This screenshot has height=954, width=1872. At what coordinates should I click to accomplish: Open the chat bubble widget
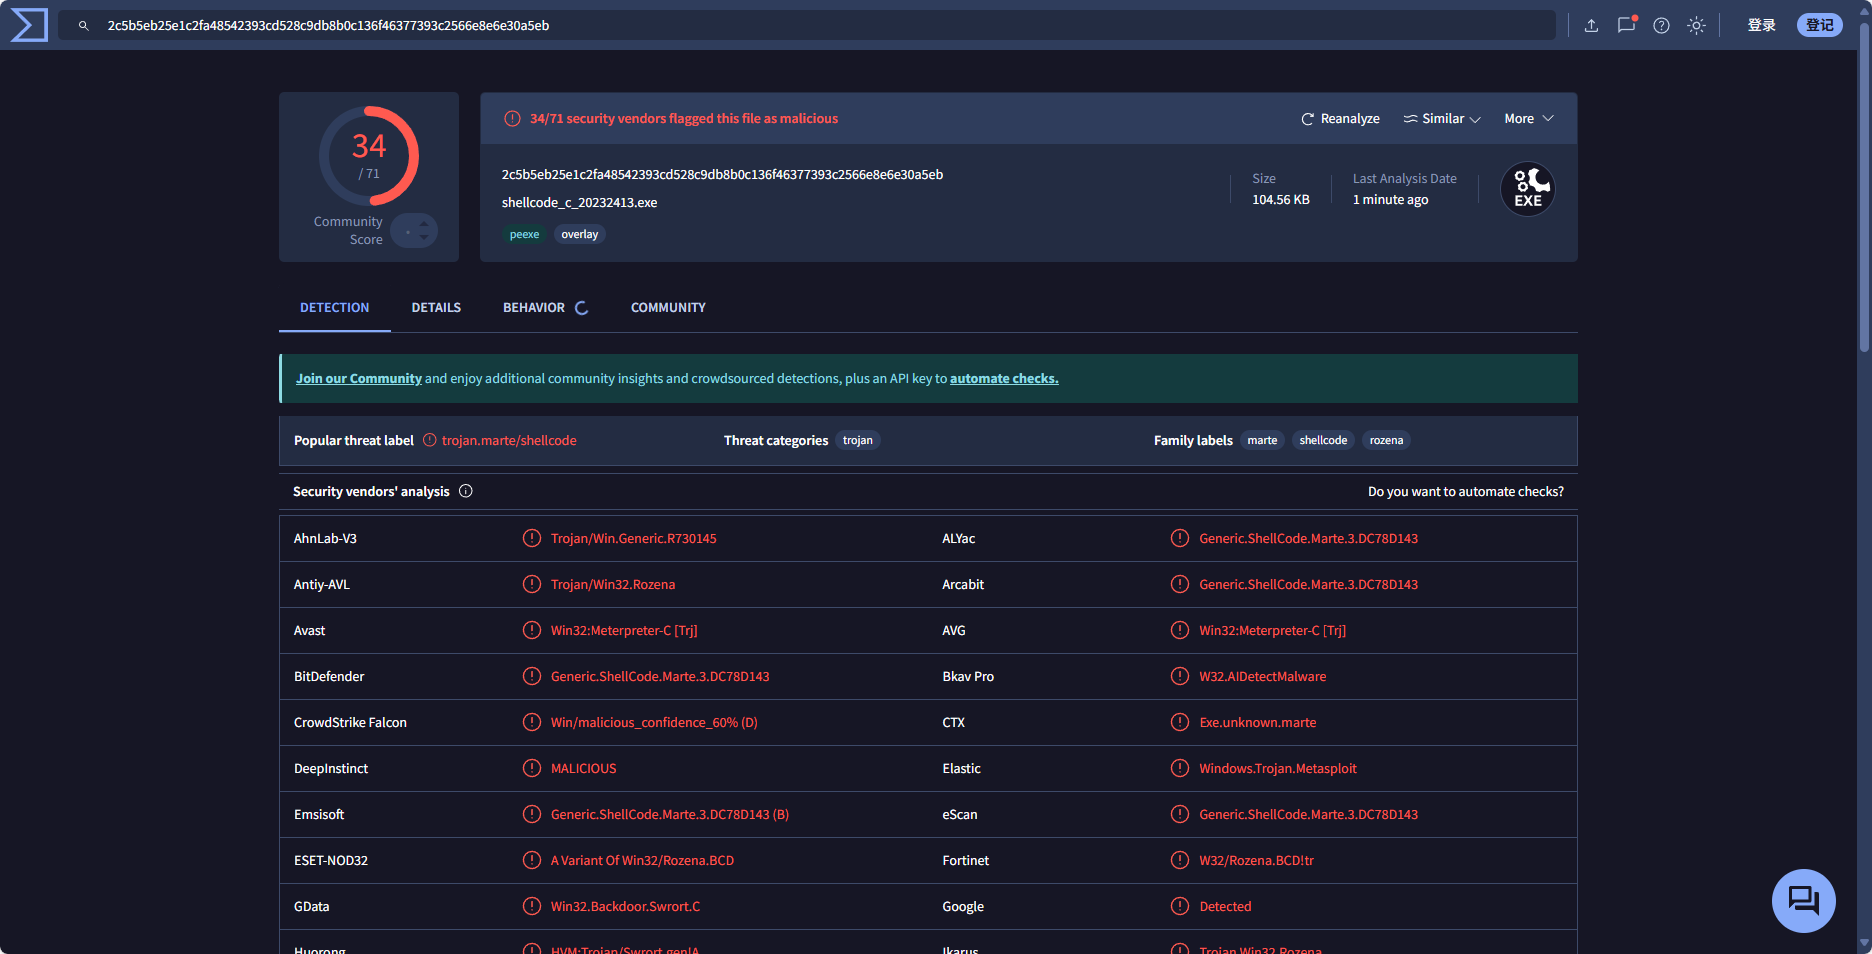[x=1804, y=901]
